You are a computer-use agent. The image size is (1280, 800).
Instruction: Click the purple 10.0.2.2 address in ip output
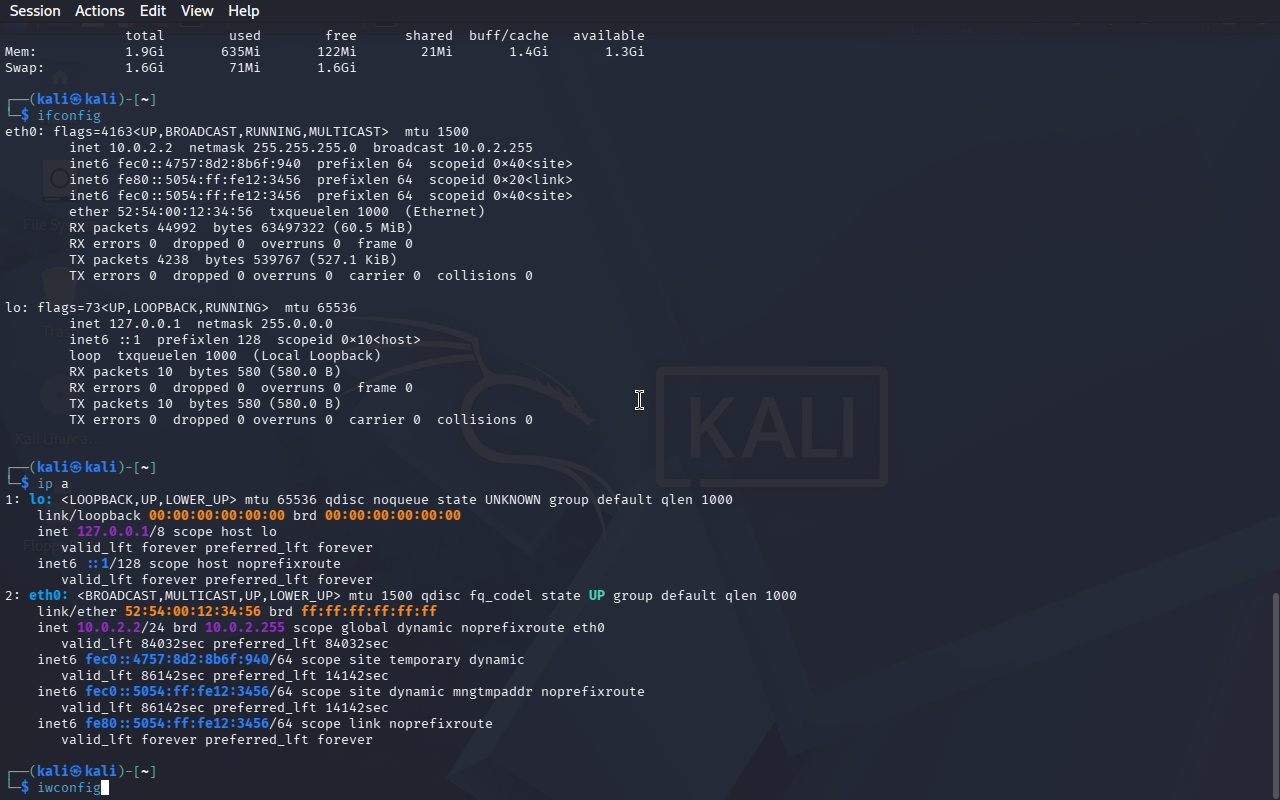click(x=109, y=628)
